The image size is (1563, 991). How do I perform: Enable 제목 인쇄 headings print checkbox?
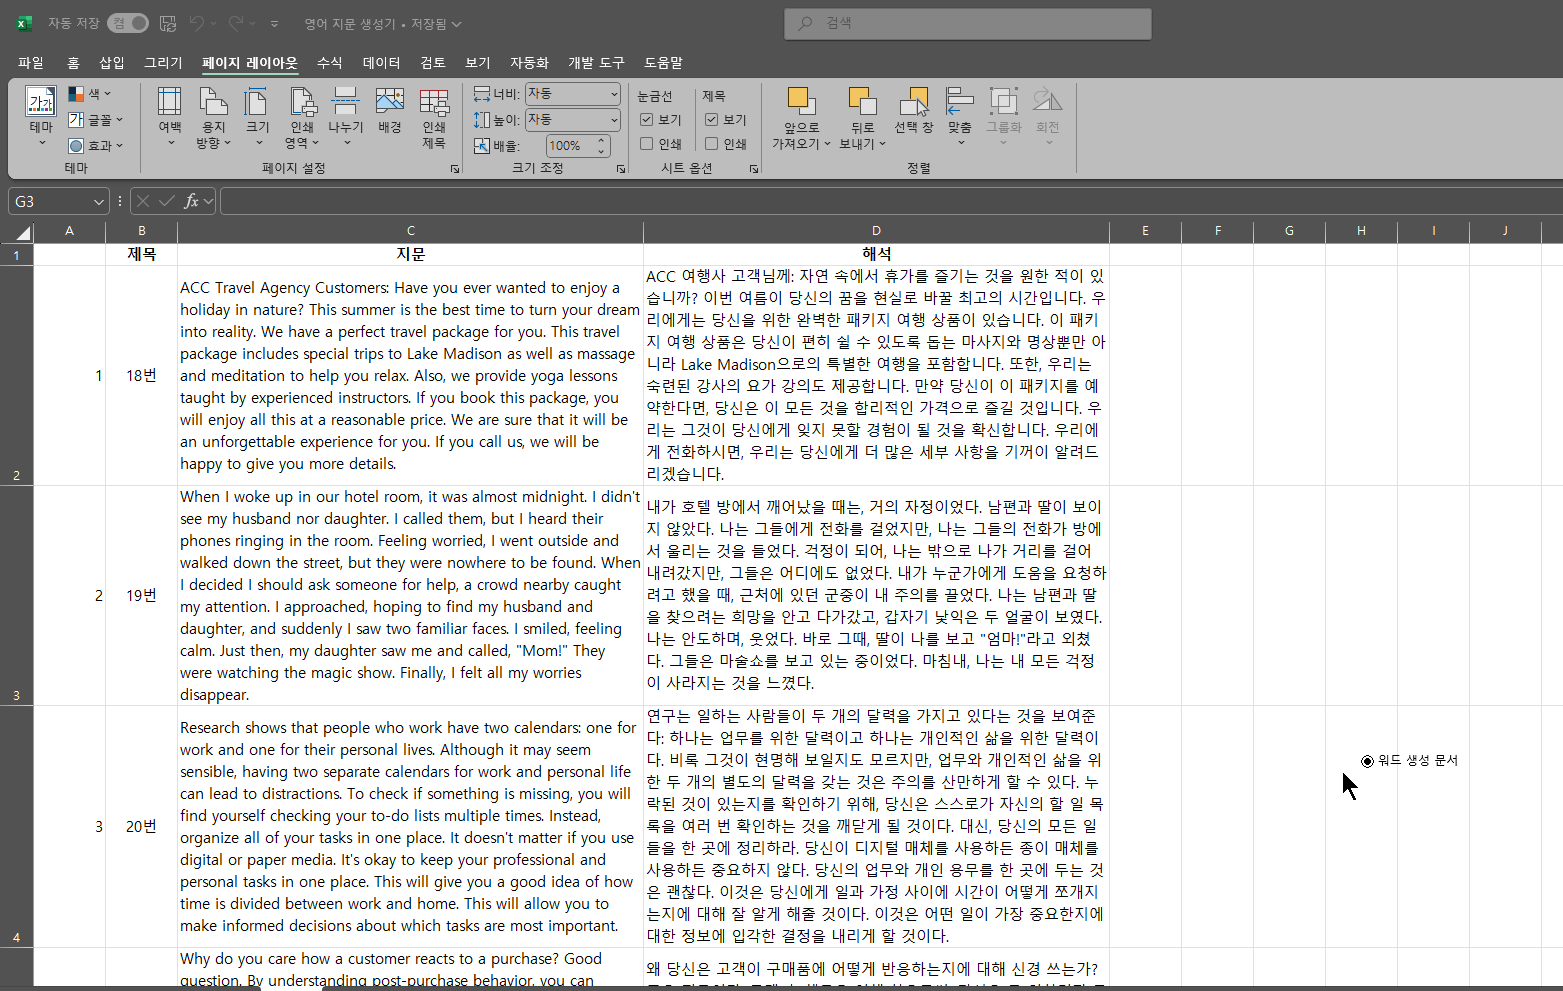tap(712, 144)
